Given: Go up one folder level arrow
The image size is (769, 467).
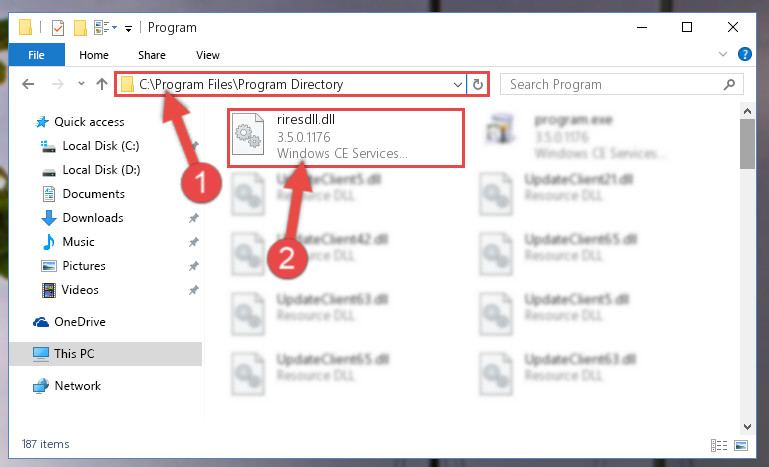Looking at the screenshot, I should click(102, 84).
